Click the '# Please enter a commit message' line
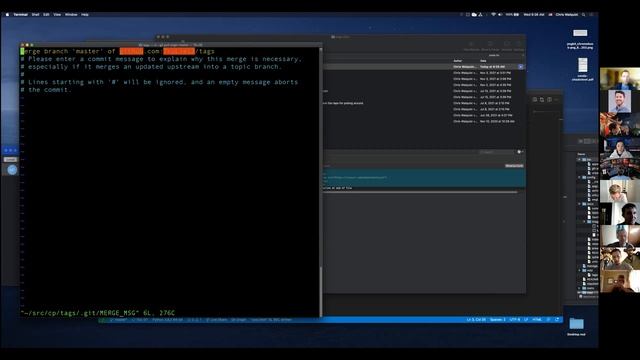 click(x=161, y=59)
